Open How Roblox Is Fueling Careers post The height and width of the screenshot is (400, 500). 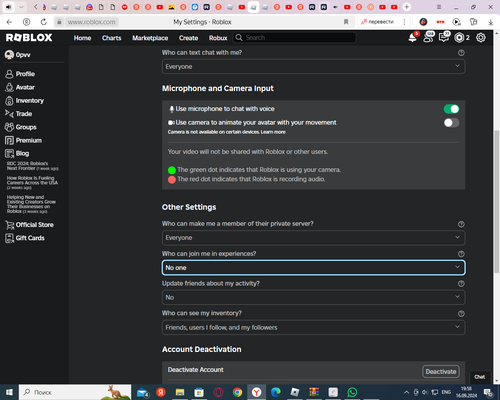click(32, 183)
